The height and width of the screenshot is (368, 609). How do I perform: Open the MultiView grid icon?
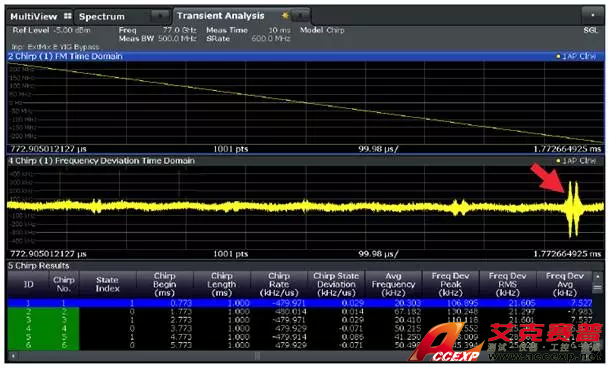pyautogui.click(x=68, y=16)
